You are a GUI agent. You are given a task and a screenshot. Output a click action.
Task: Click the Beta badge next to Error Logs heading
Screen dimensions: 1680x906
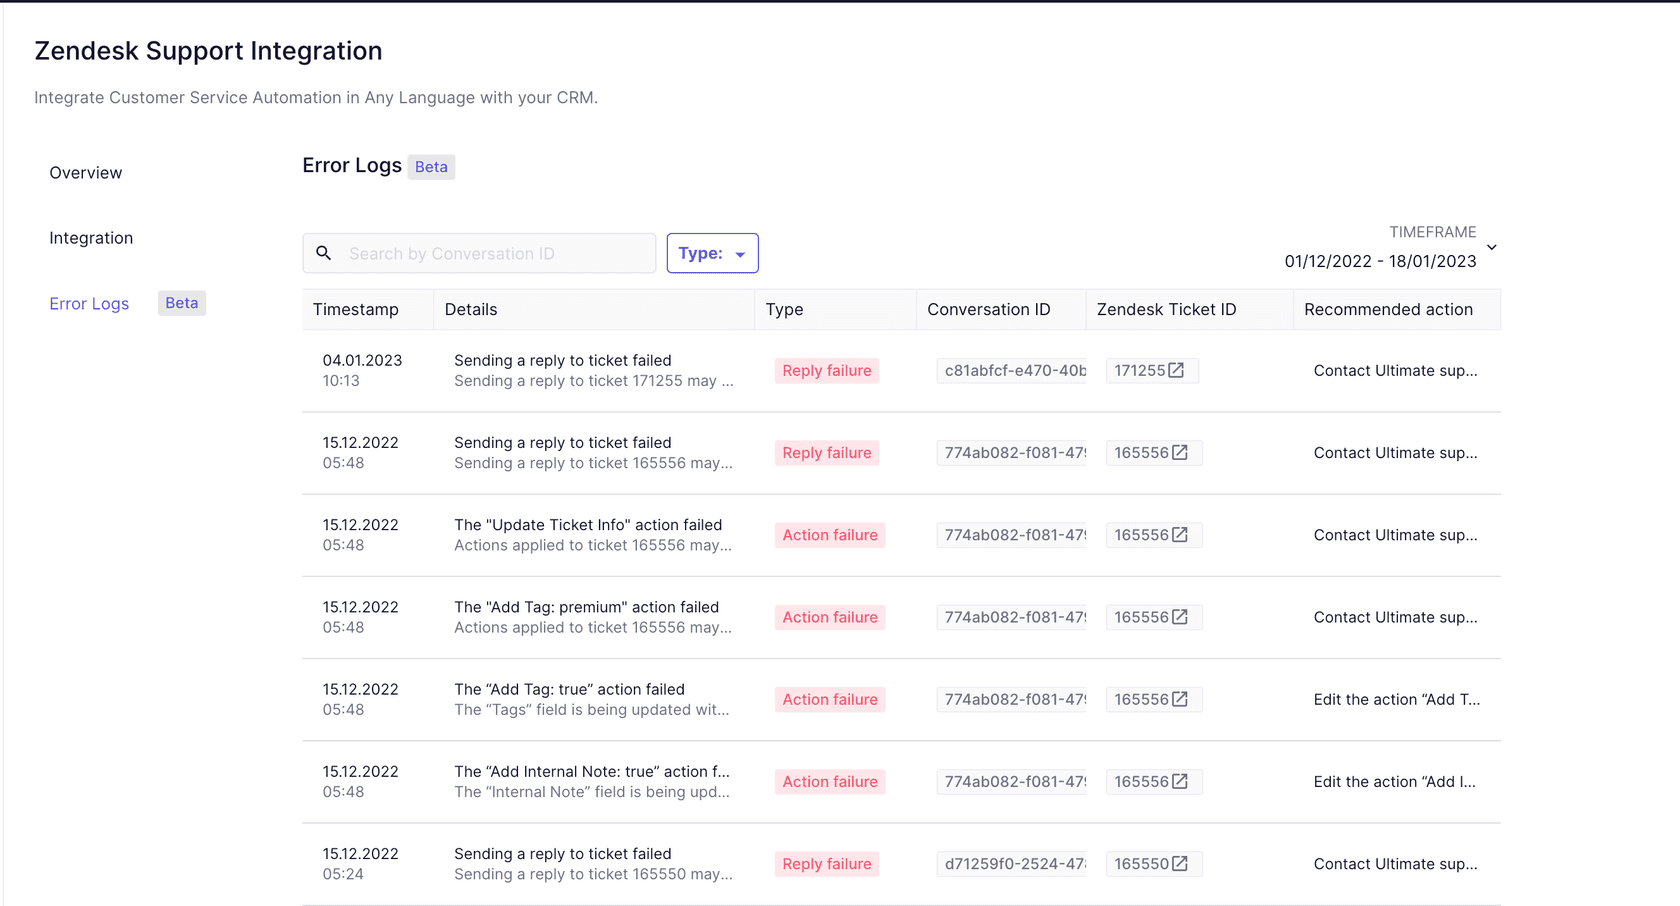point(431,167)
